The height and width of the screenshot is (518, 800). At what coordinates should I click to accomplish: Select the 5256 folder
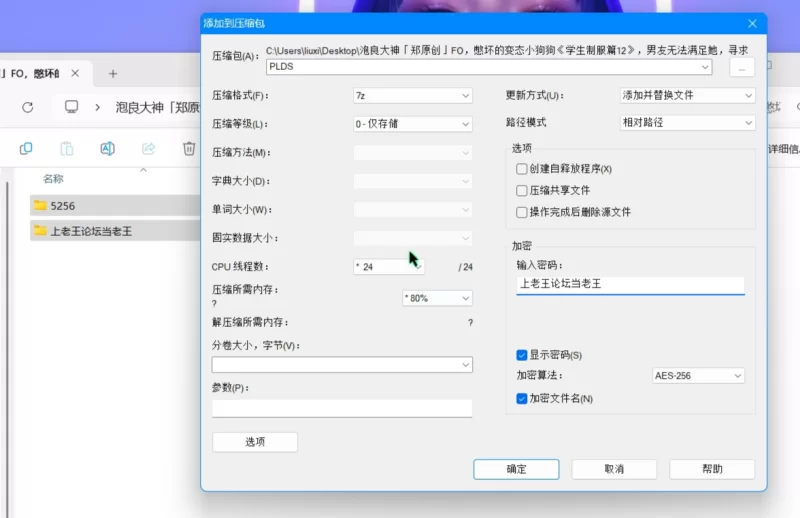click(115, 206)
